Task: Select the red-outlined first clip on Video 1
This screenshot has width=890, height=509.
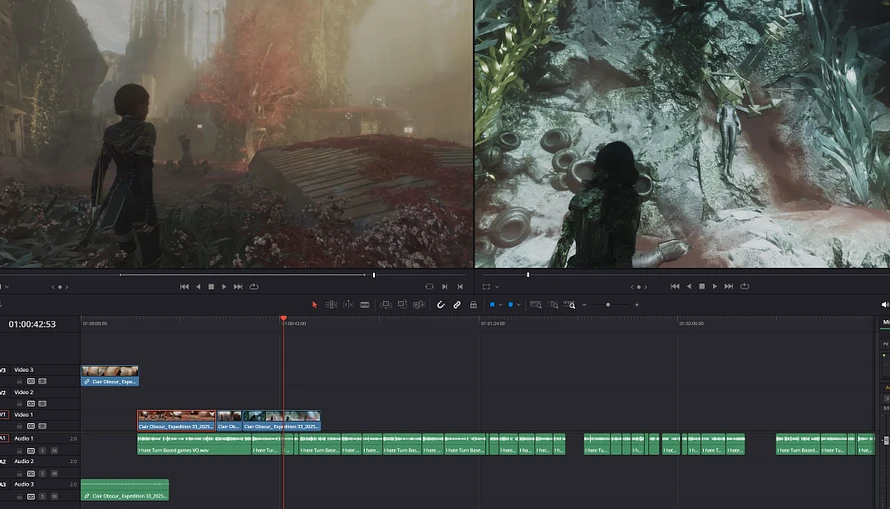Action: (x=177, y=421)
